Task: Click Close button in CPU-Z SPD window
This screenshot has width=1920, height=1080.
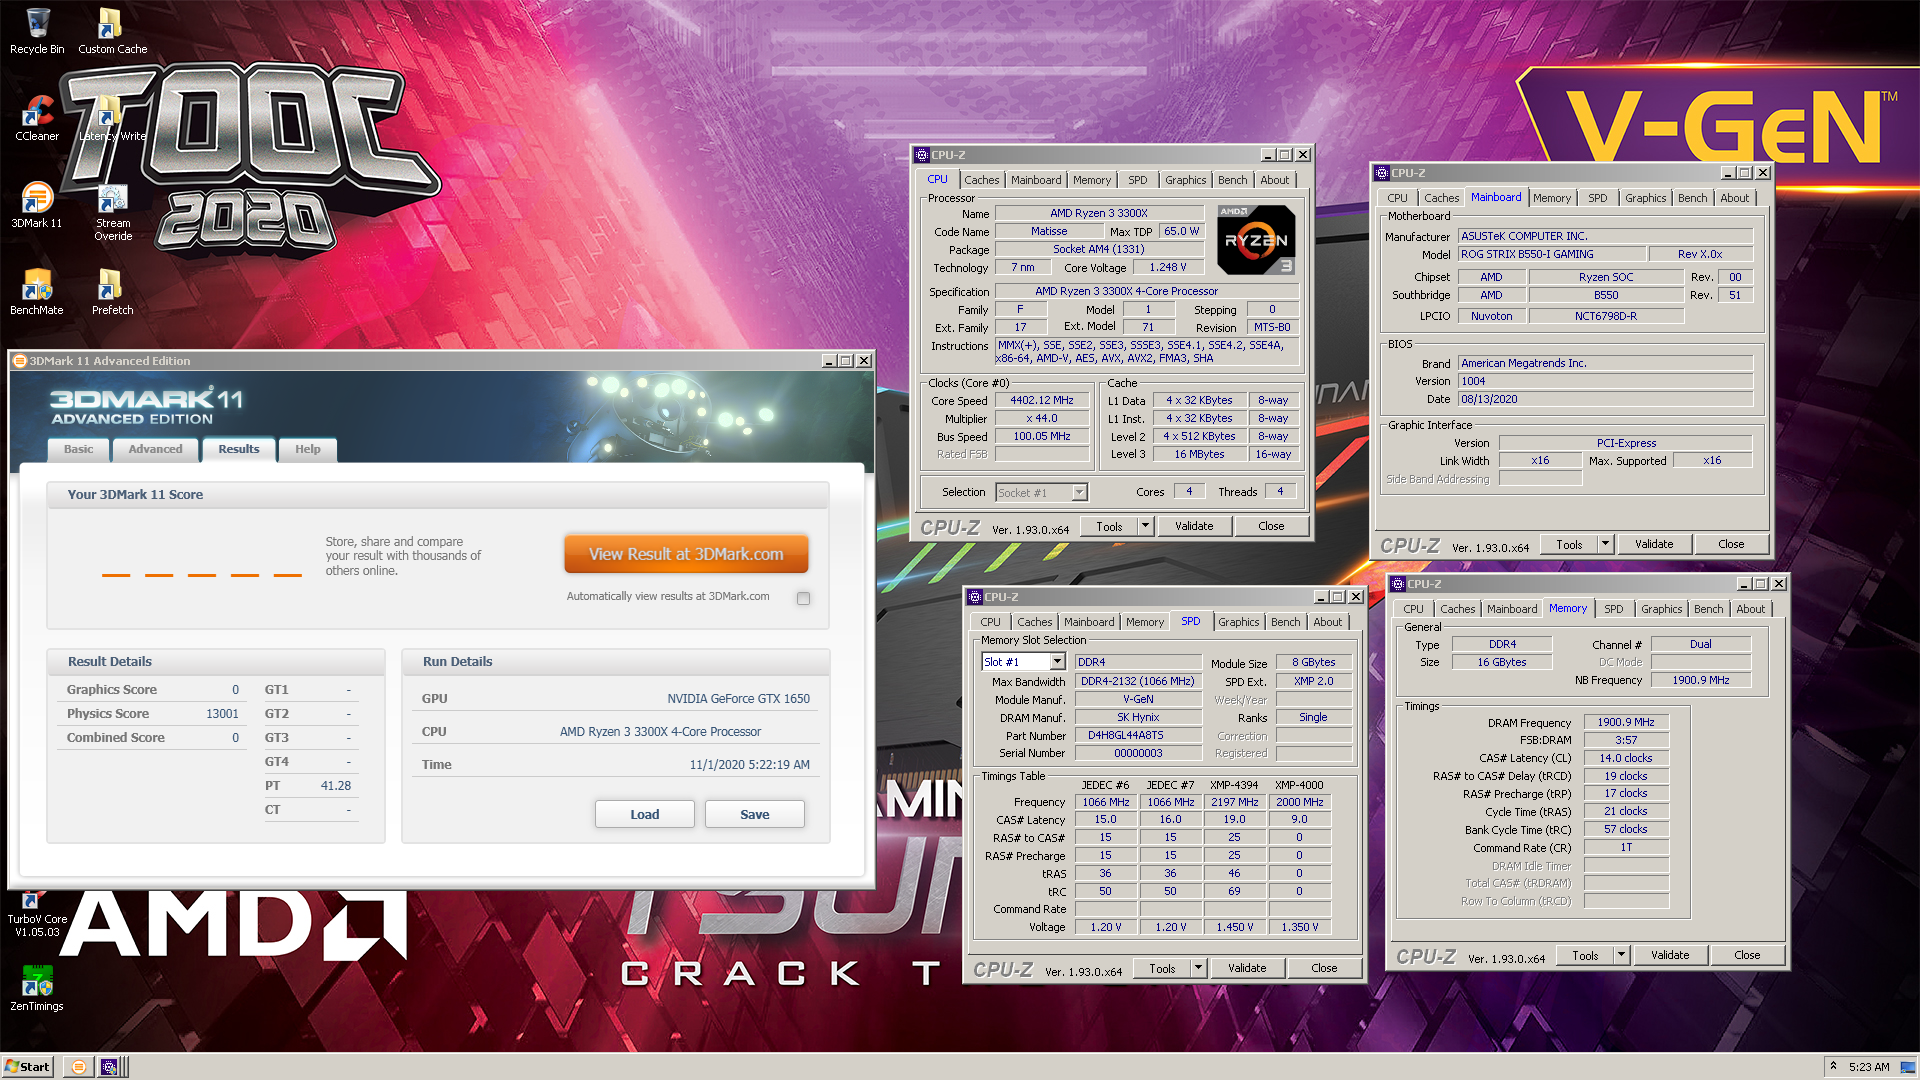Action: click(x=1324, y=968)
